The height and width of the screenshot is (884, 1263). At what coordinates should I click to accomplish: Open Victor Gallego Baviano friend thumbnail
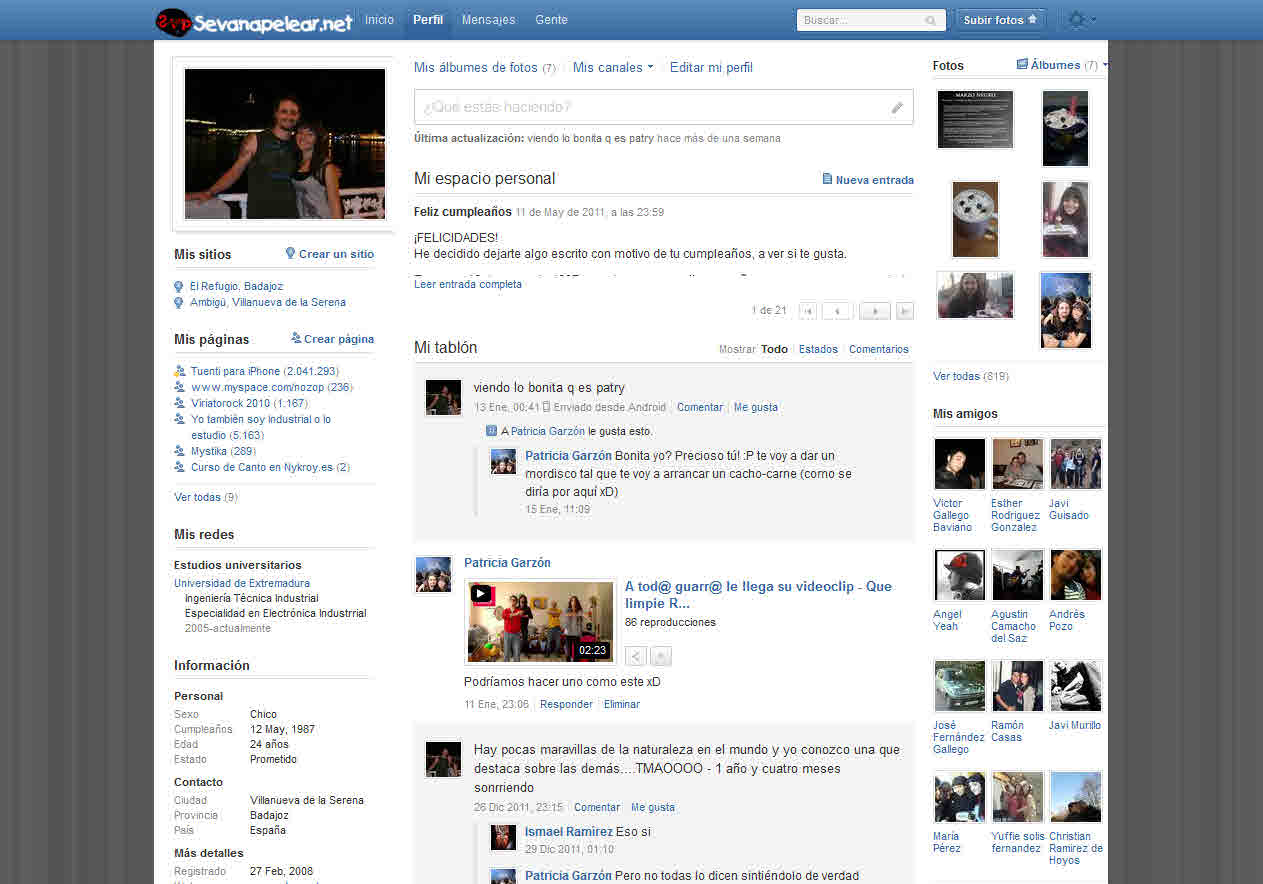(x=959, y=464)
